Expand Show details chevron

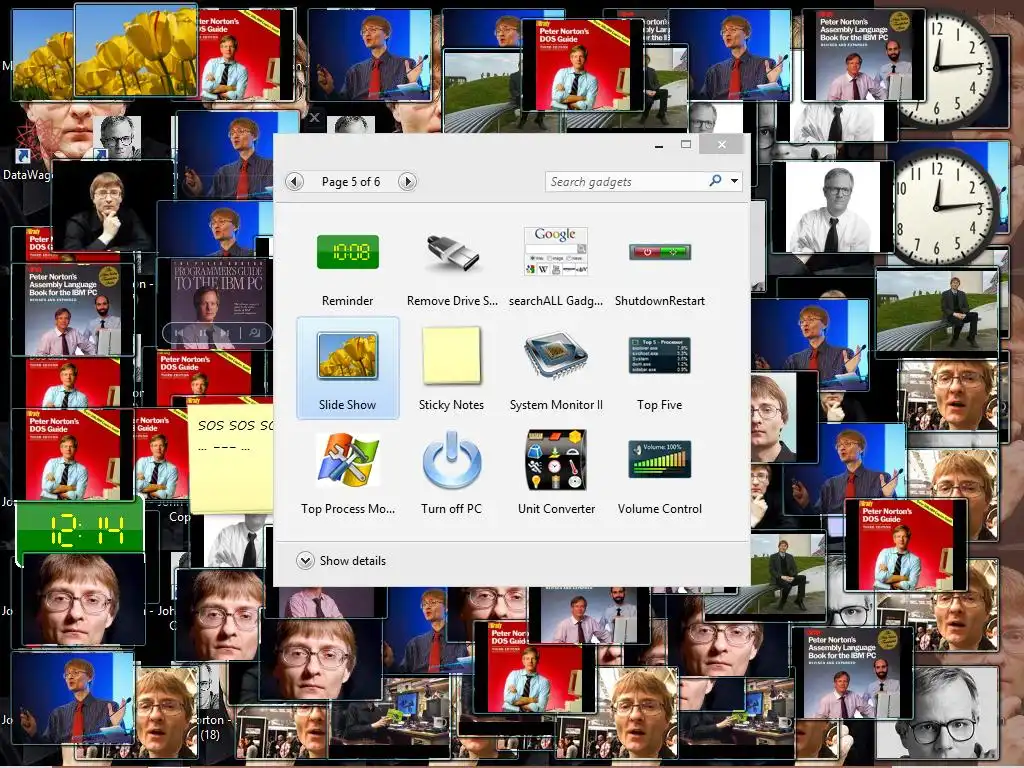(x=305, y=560)
